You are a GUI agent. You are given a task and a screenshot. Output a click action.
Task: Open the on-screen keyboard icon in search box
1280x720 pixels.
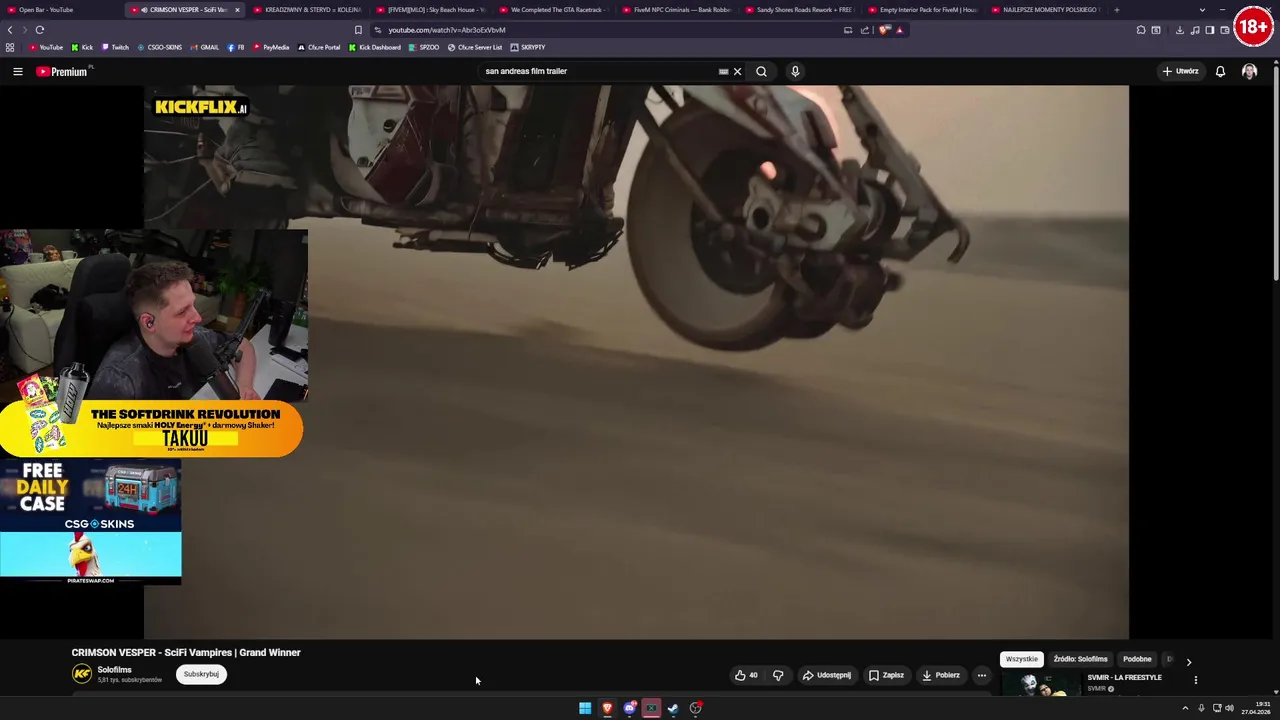[x=723, y=71]
